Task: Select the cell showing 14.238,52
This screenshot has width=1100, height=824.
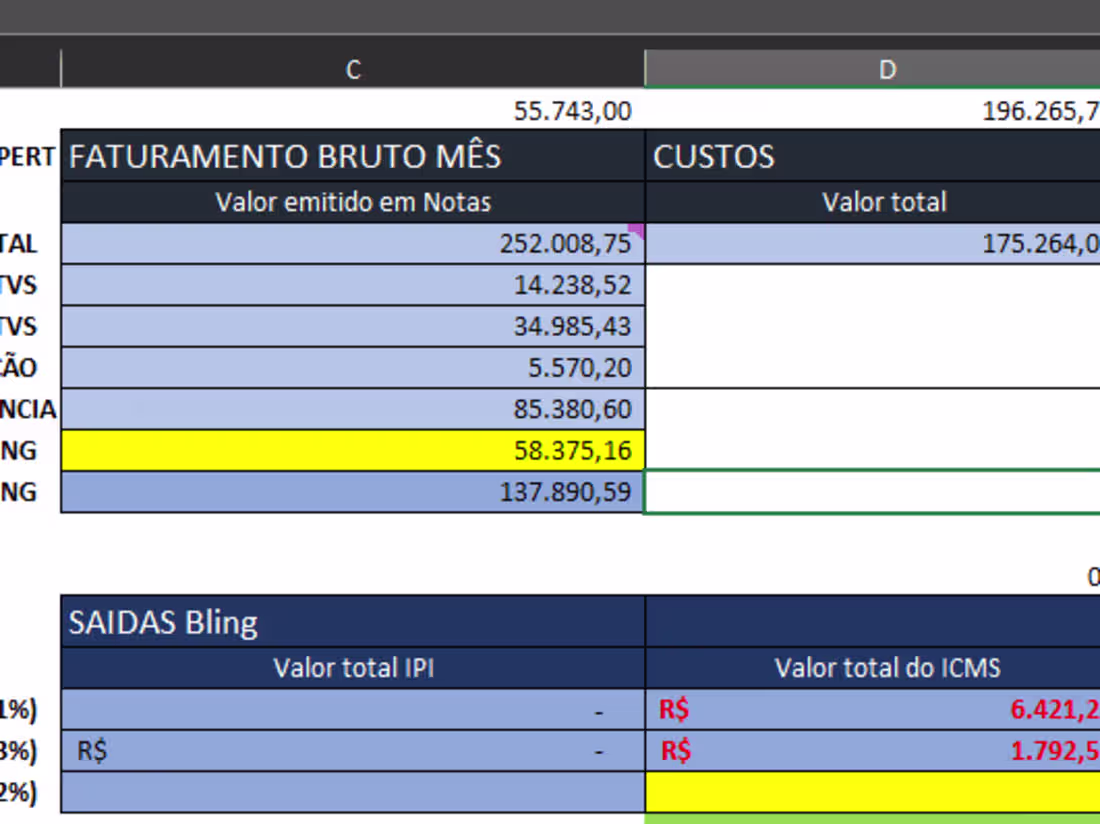Action: pyautogui.click(x=352, y=284)
